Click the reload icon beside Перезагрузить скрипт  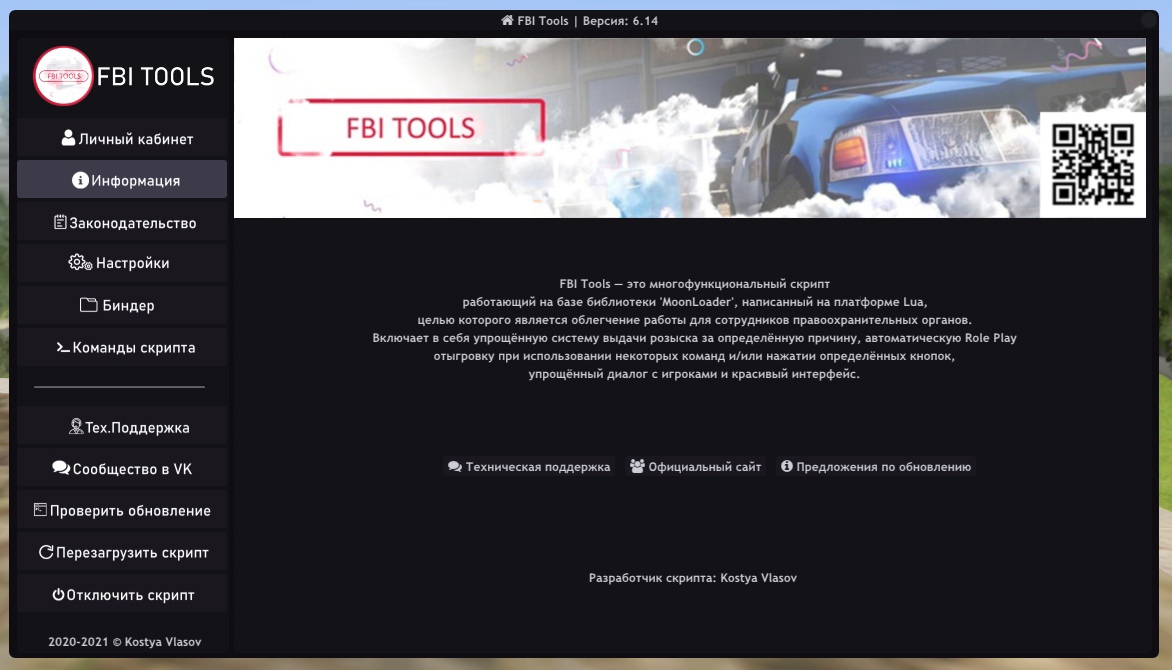tap(46, 552)
